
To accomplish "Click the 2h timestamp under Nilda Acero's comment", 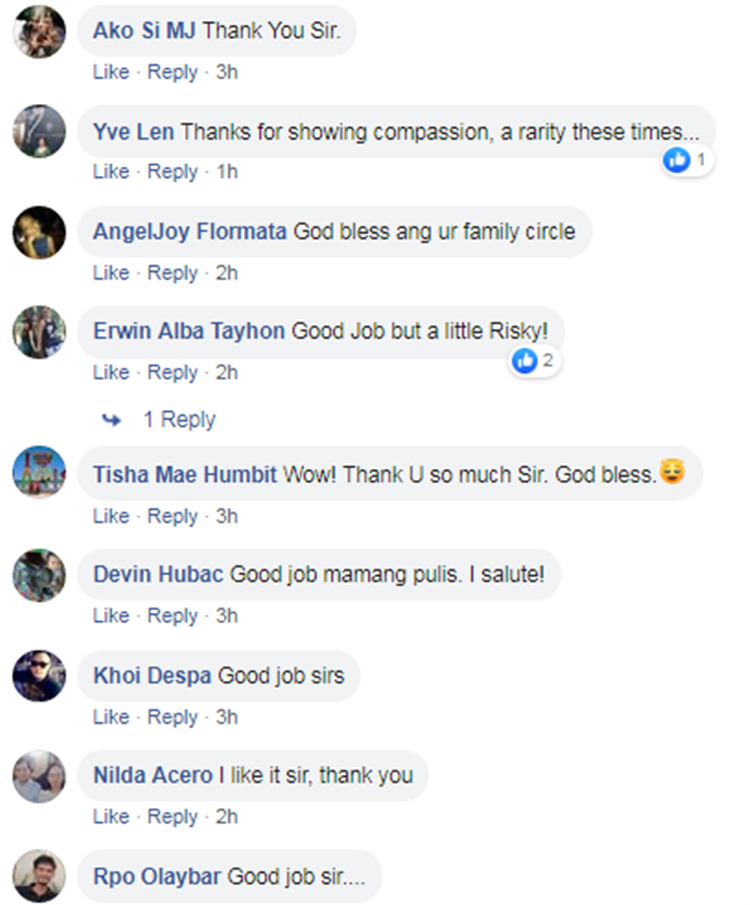I will [227, 817].
